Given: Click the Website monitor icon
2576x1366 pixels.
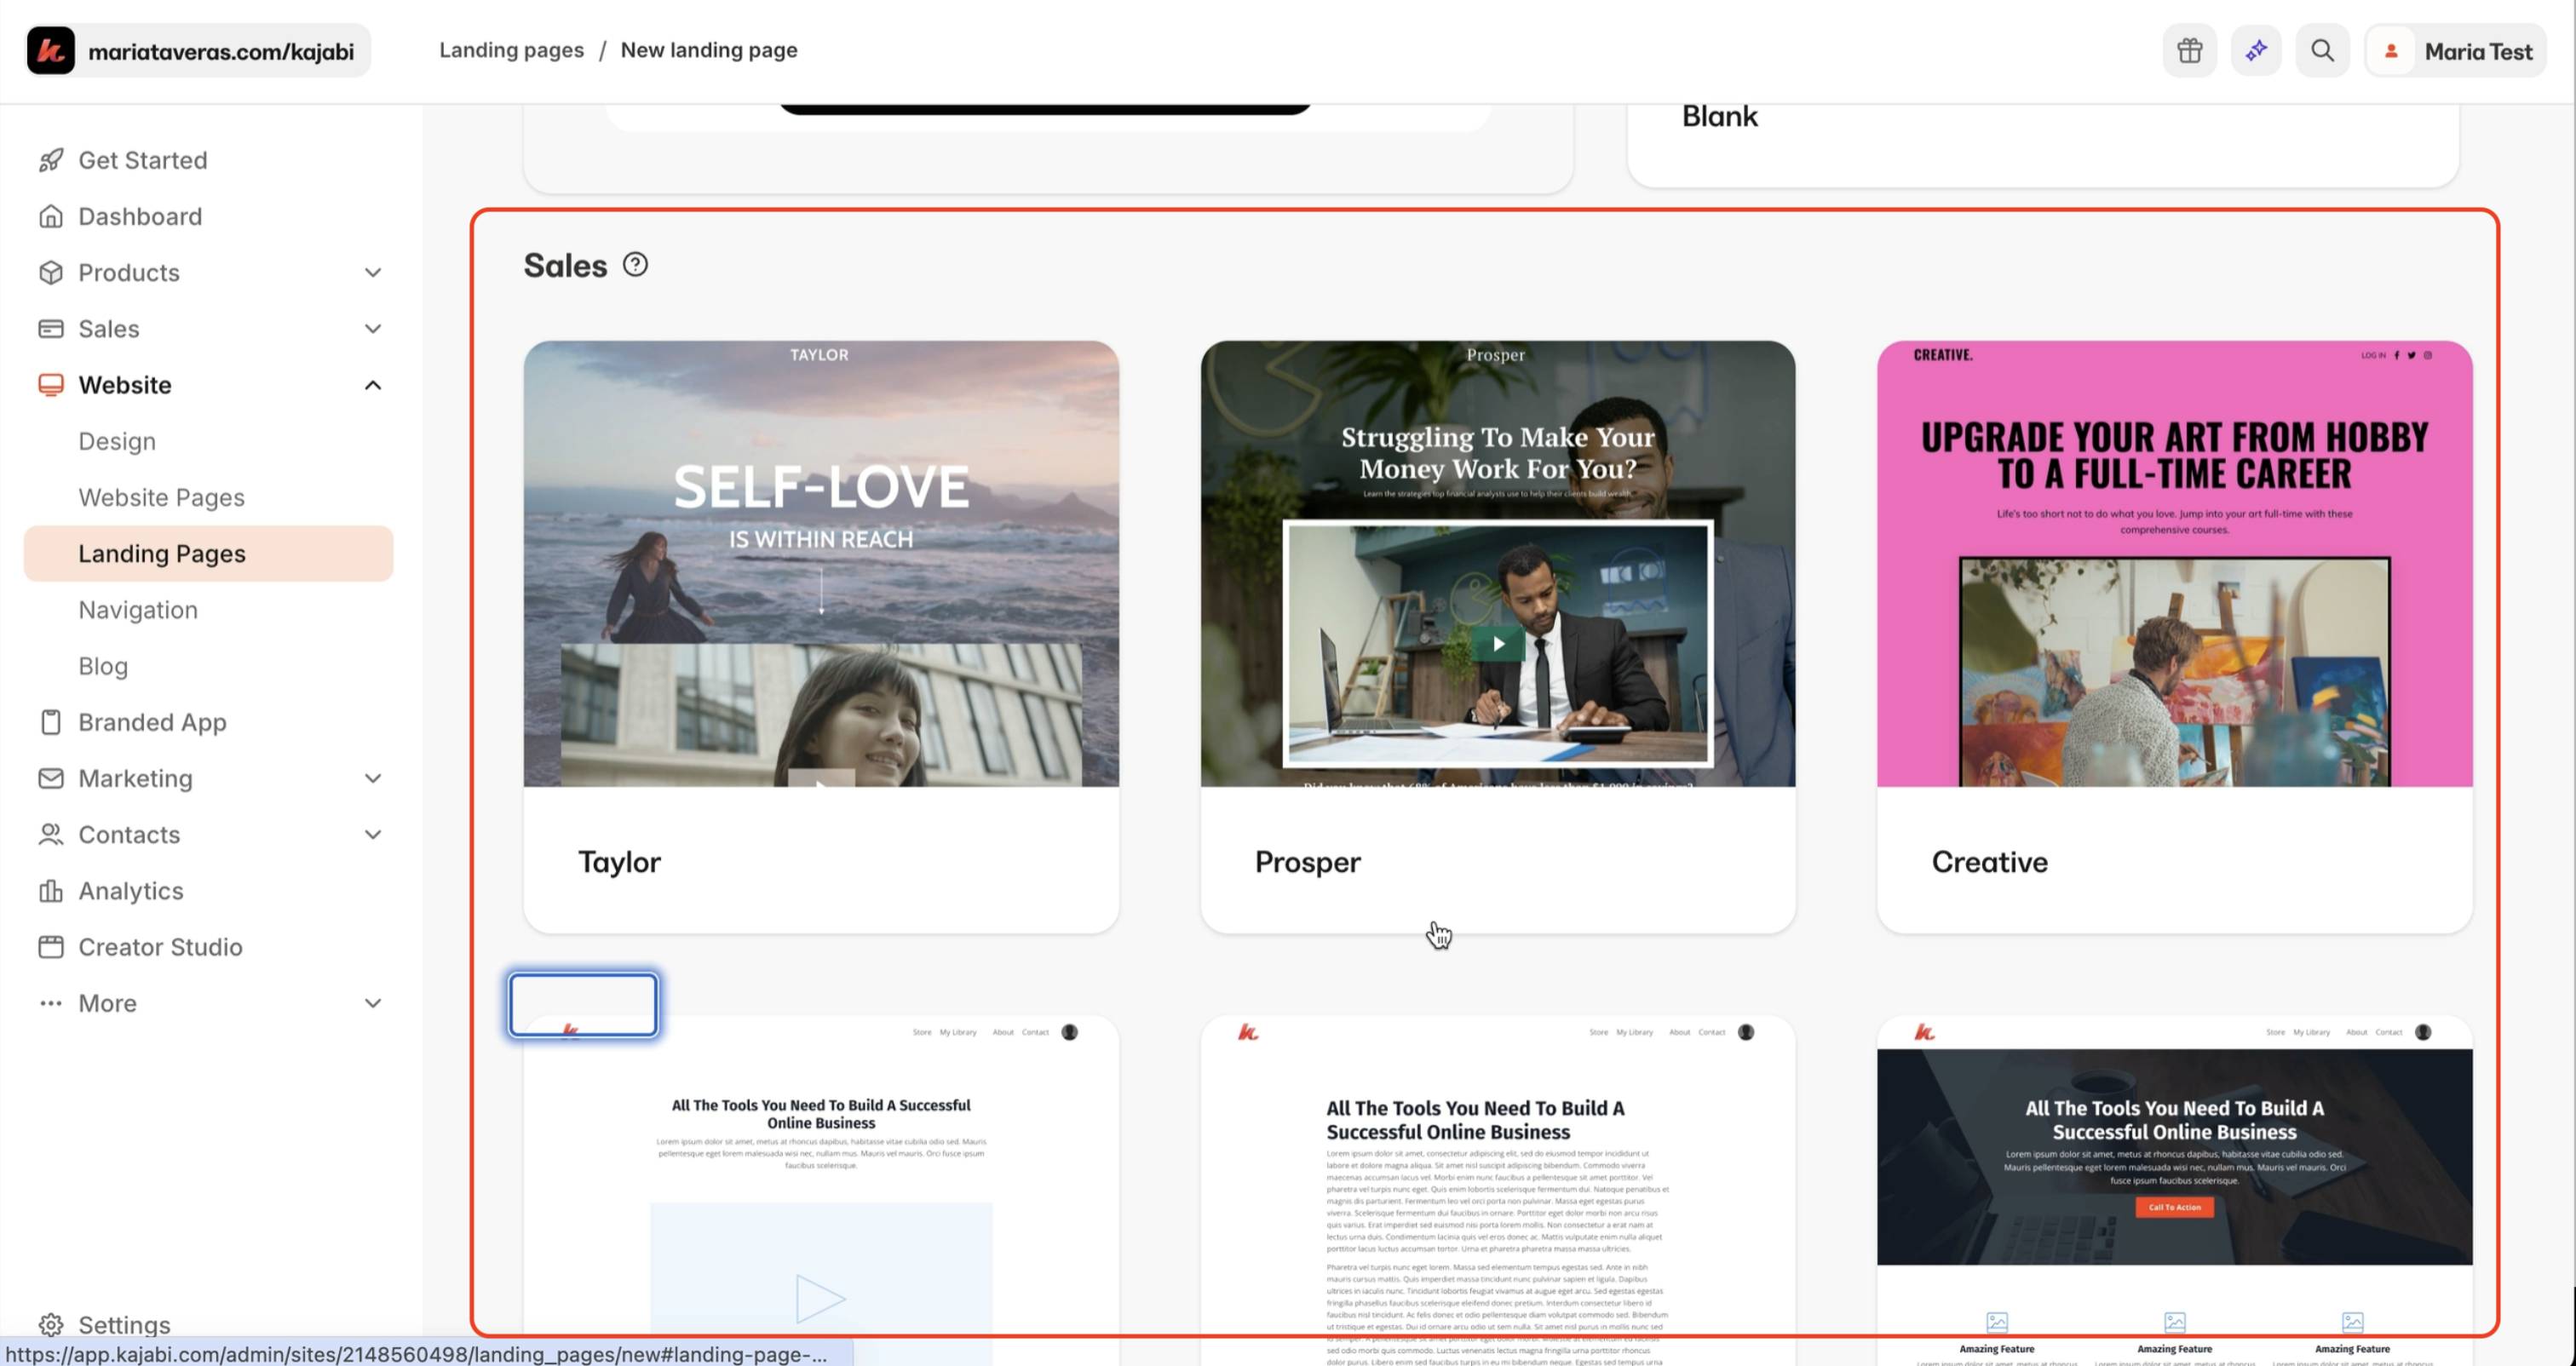Looking at the screenshot, I should (51, 385).
